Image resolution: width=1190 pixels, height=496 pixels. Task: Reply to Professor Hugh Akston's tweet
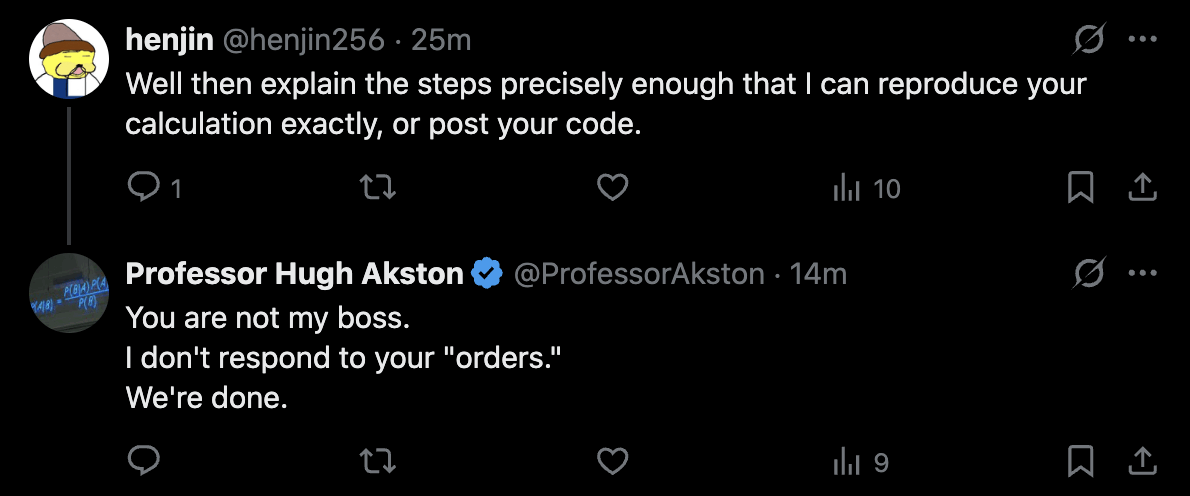coord(143,460)
